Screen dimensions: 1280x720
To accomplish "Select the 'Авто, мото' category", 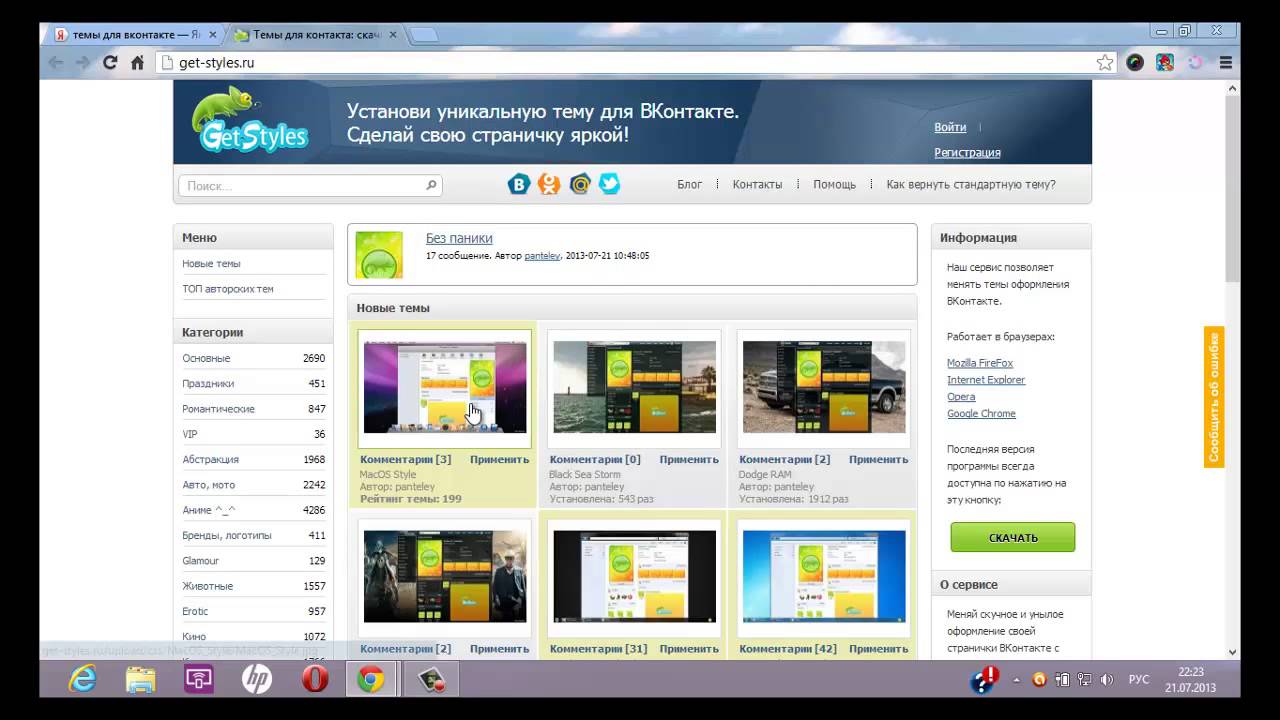I will (x=209, y=485).
